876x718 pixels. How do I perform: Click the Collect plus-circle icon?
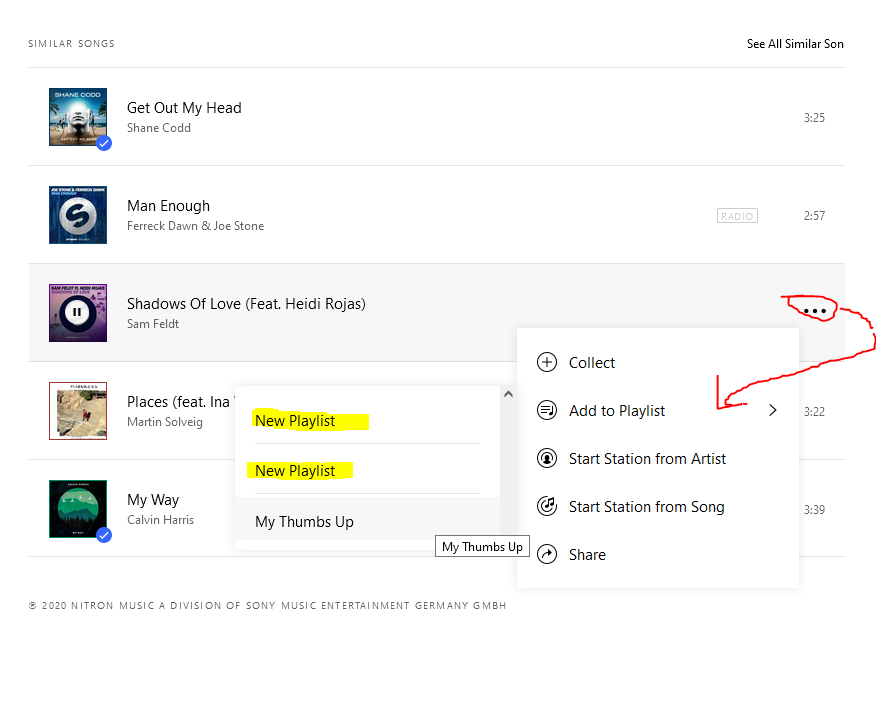547,363
